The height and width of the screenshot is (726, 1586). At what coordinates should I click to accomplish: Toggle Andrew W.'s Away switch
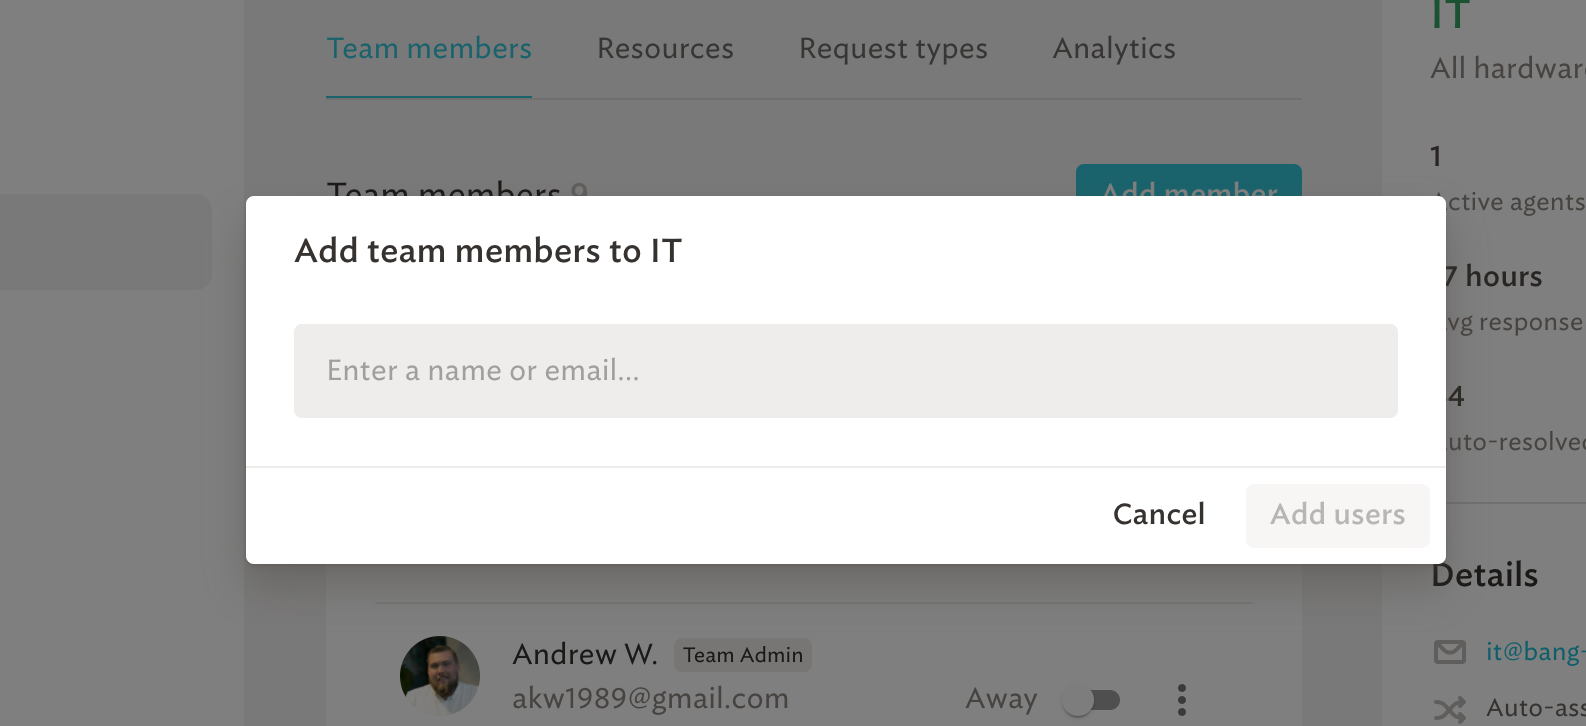[1092, 699]
